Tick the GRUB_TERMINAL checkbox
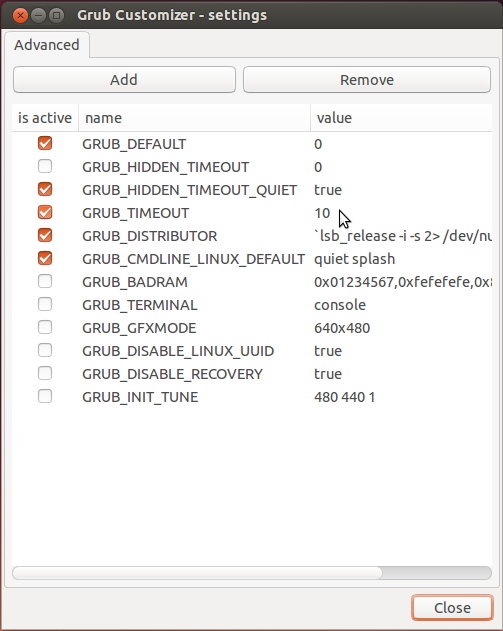Screen dimensions: 503x631 click(x=45, y=304)
